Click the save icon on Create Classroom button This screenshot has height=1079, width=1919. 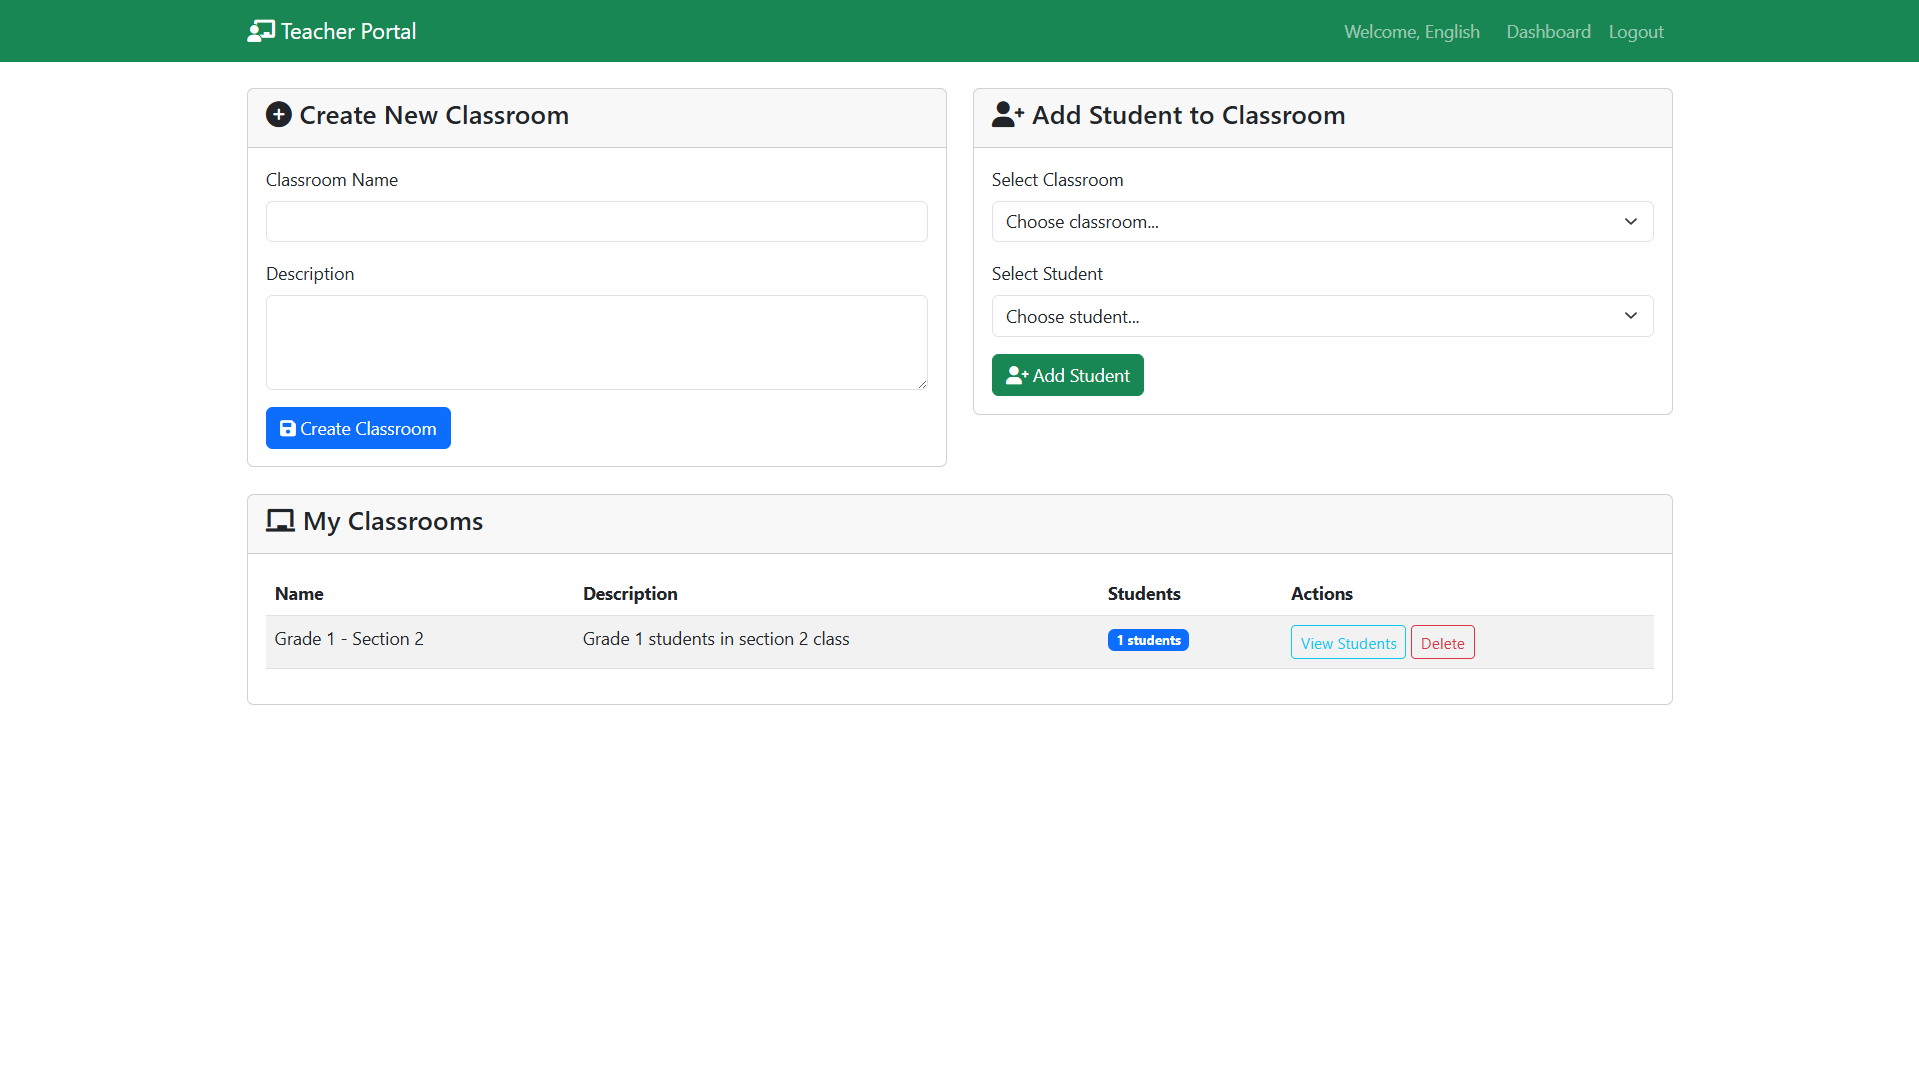(x=288, y=429)
